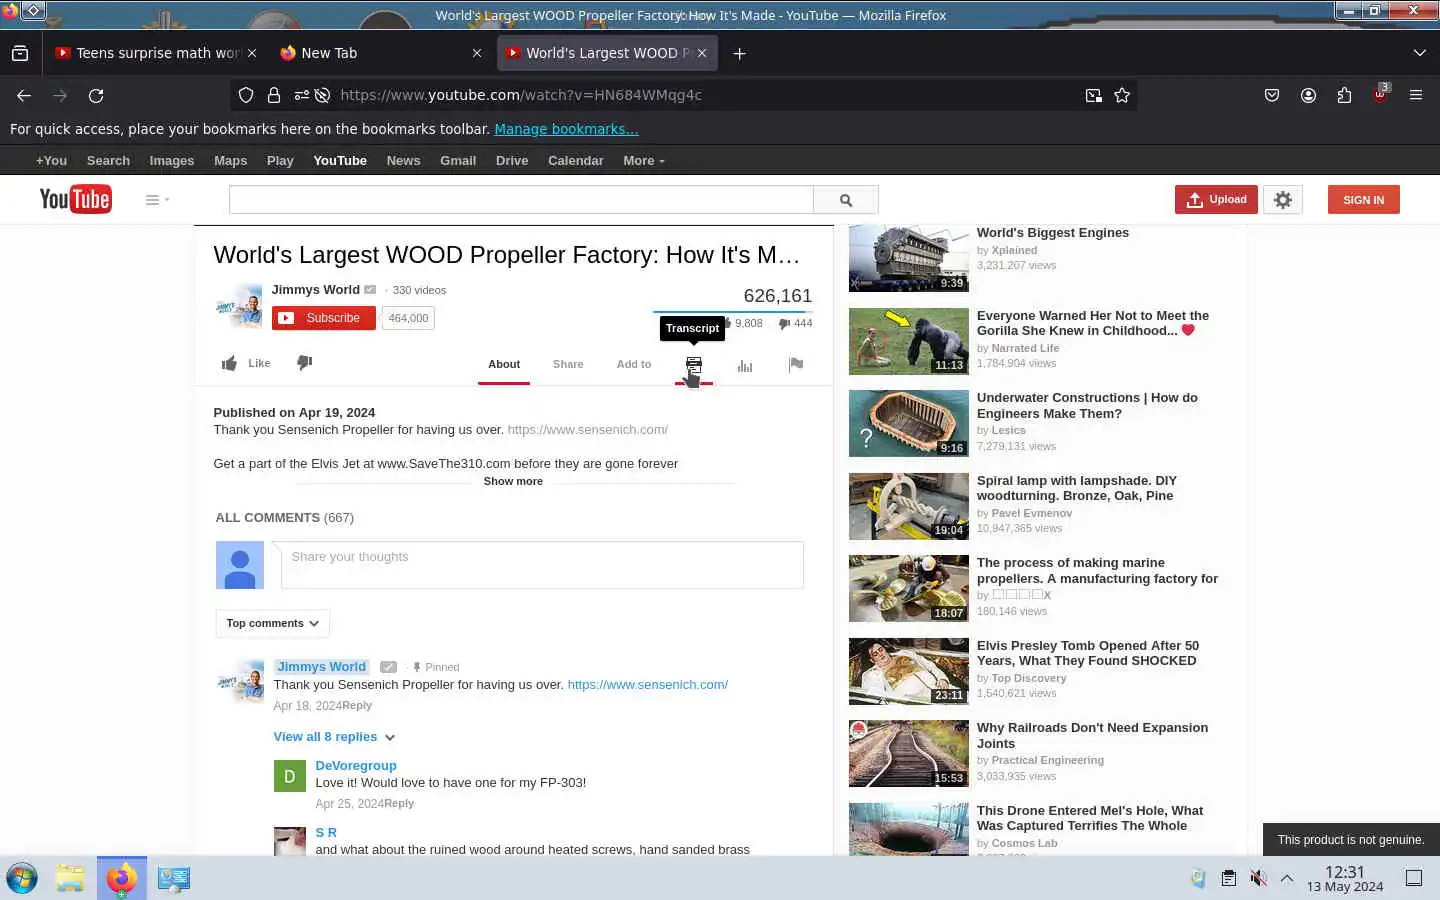The image size is (1440, 900).
Task: Reply to DeVoregroup's comment
Action: tap(399, 804)
